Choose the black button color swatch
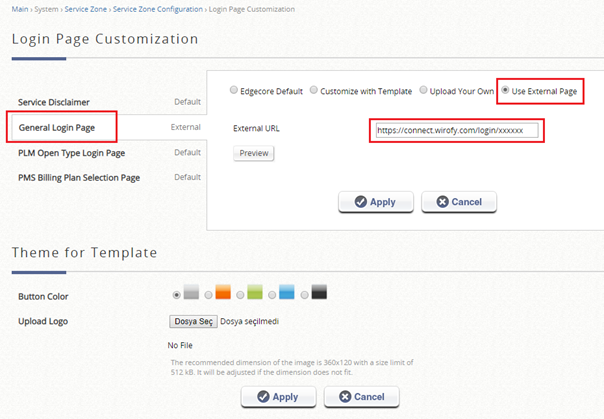The image size is (604, 419). [319, 293]
